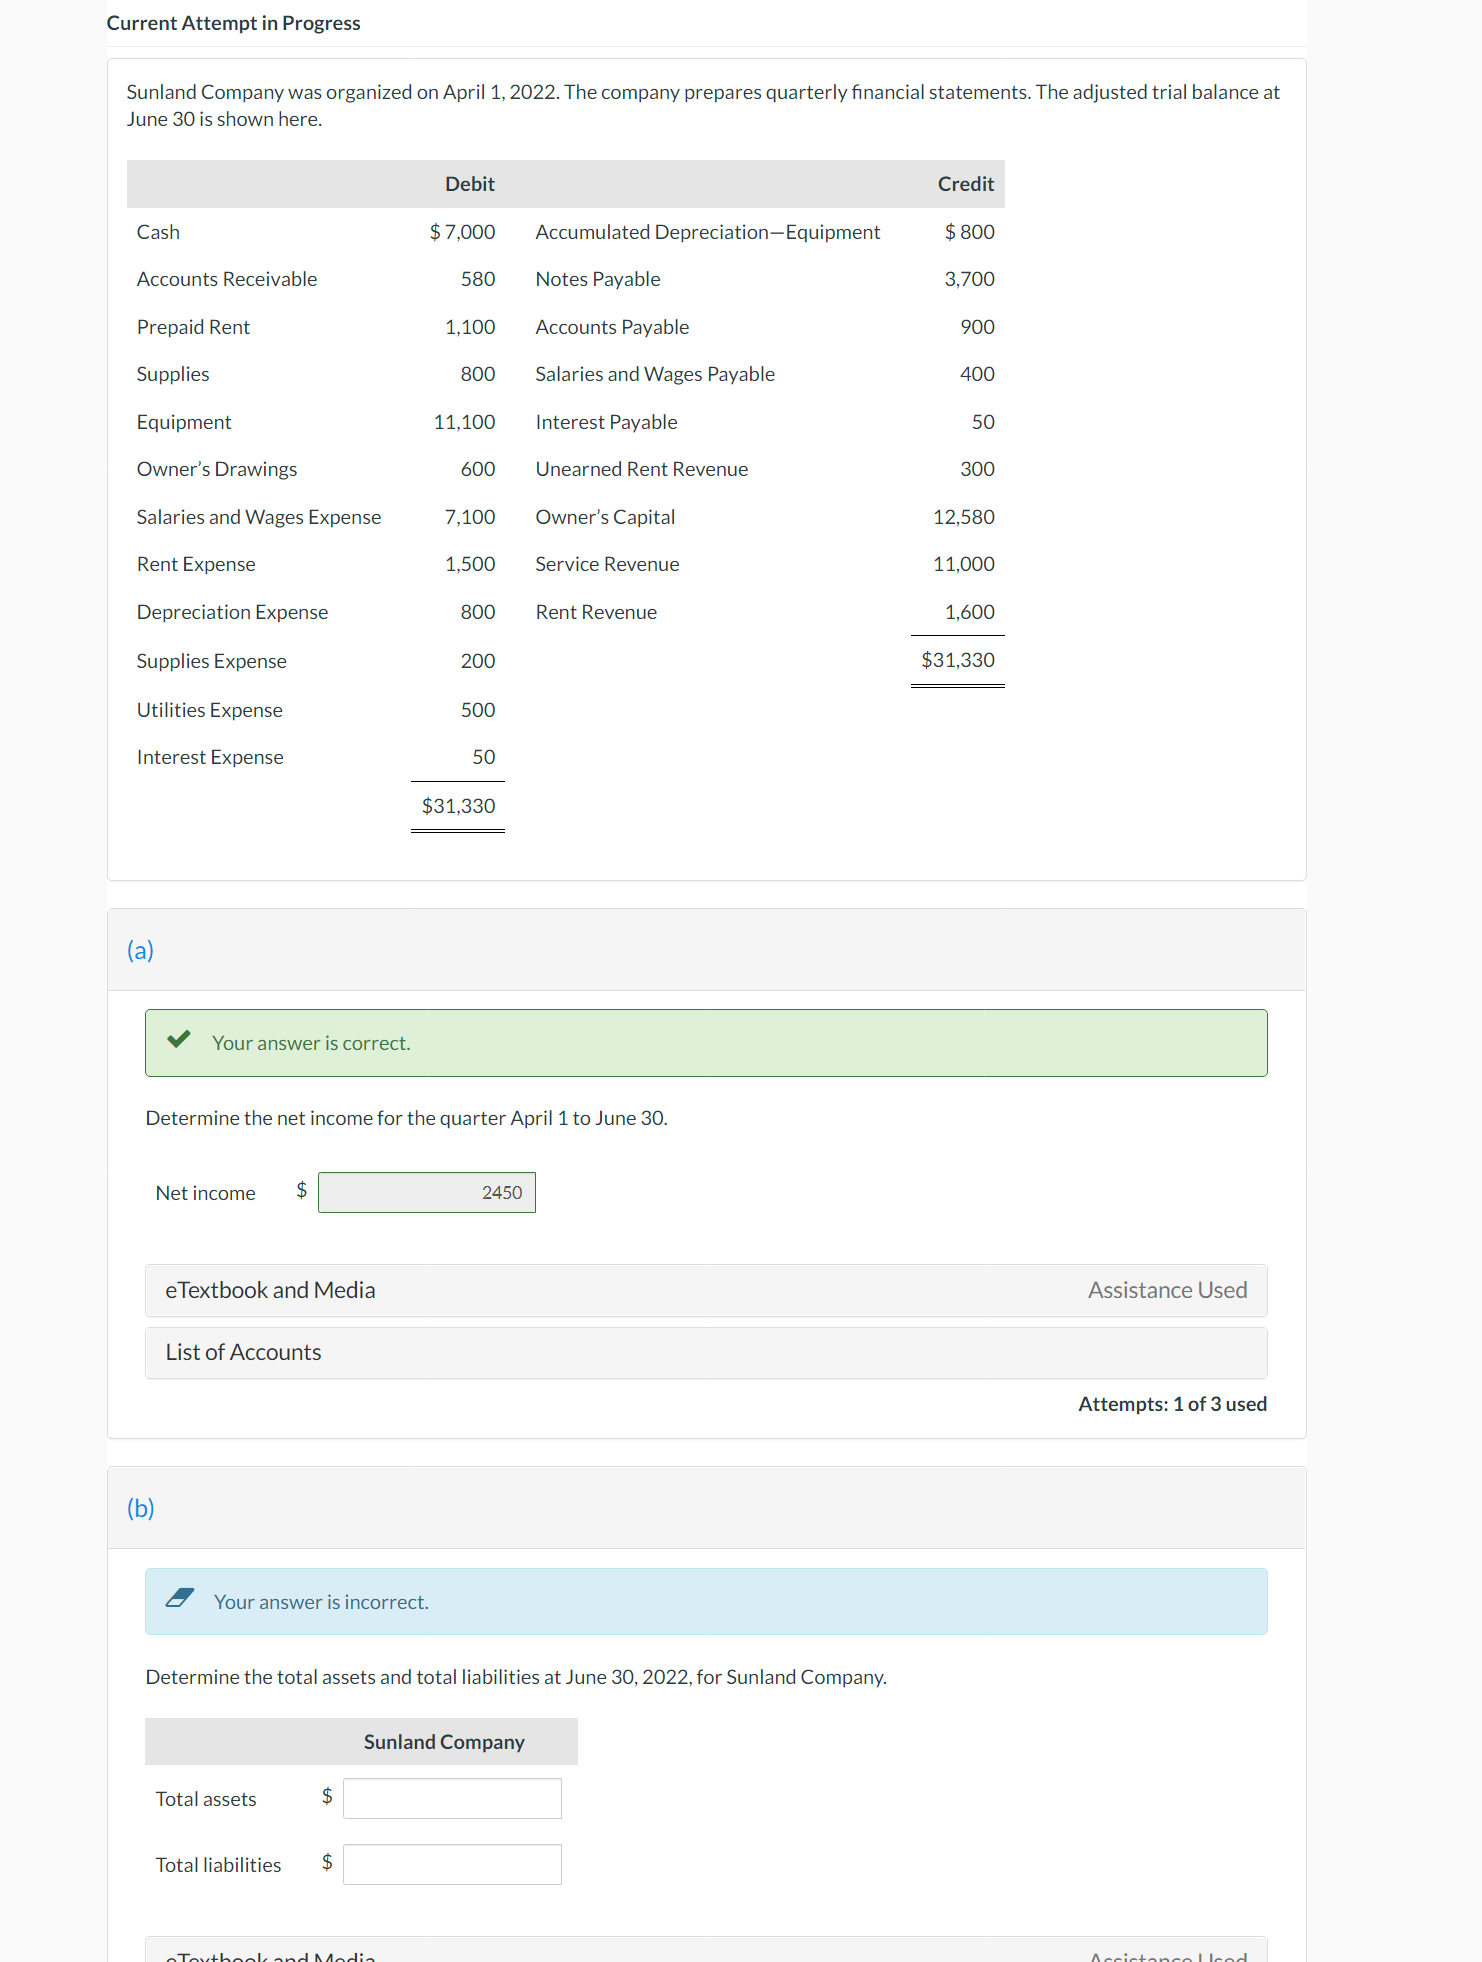Click the '1,600' rent revenue value

pos(970,612)
